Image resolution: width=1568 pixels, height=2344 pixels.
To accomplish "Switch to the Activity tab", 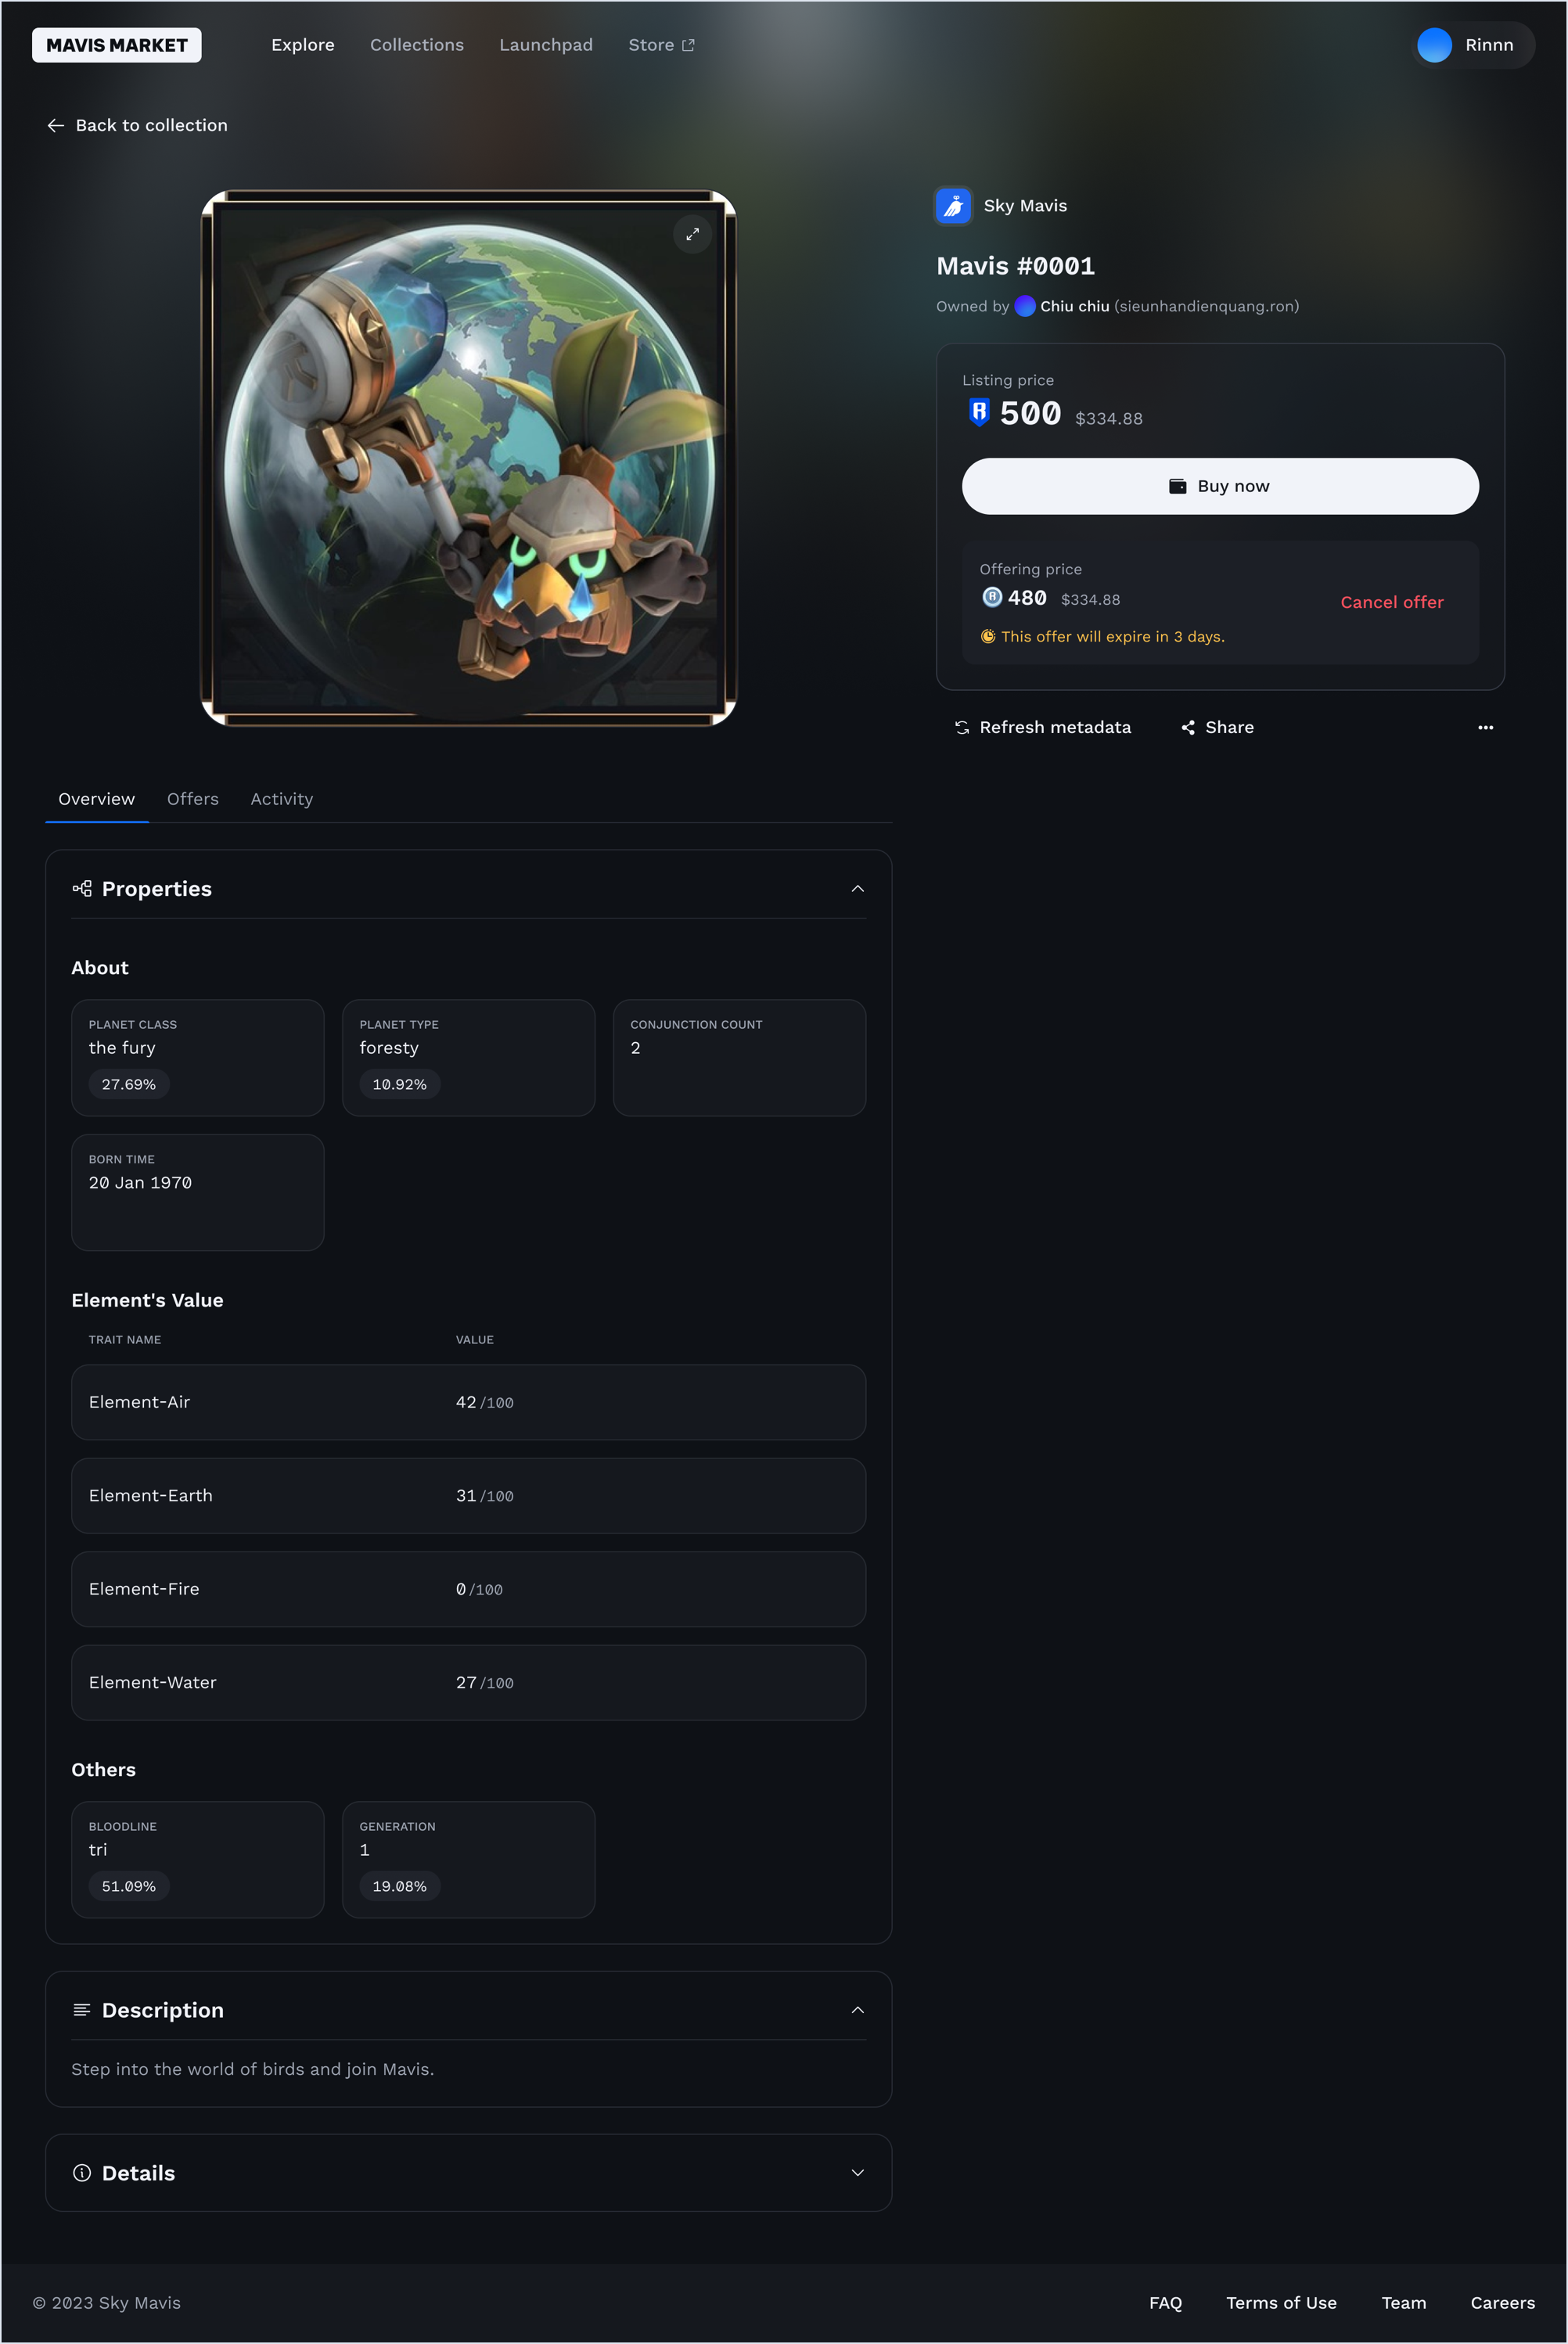I will (x=282, y=799).
